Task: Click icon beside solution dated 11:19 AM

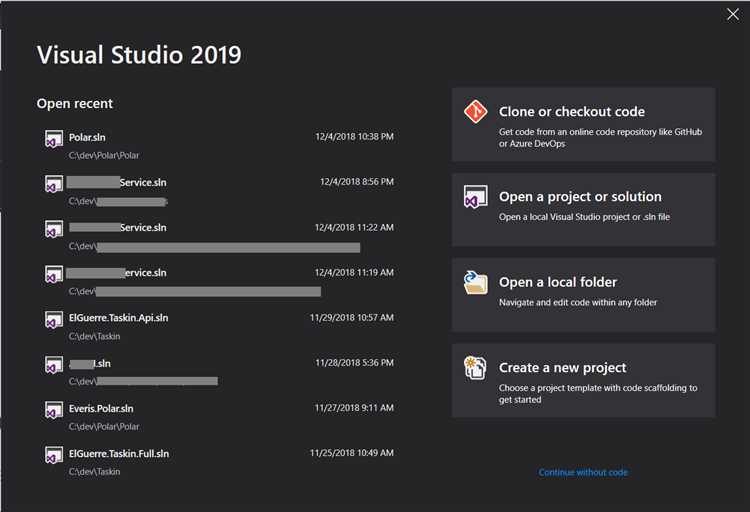Action: point(54,274)
